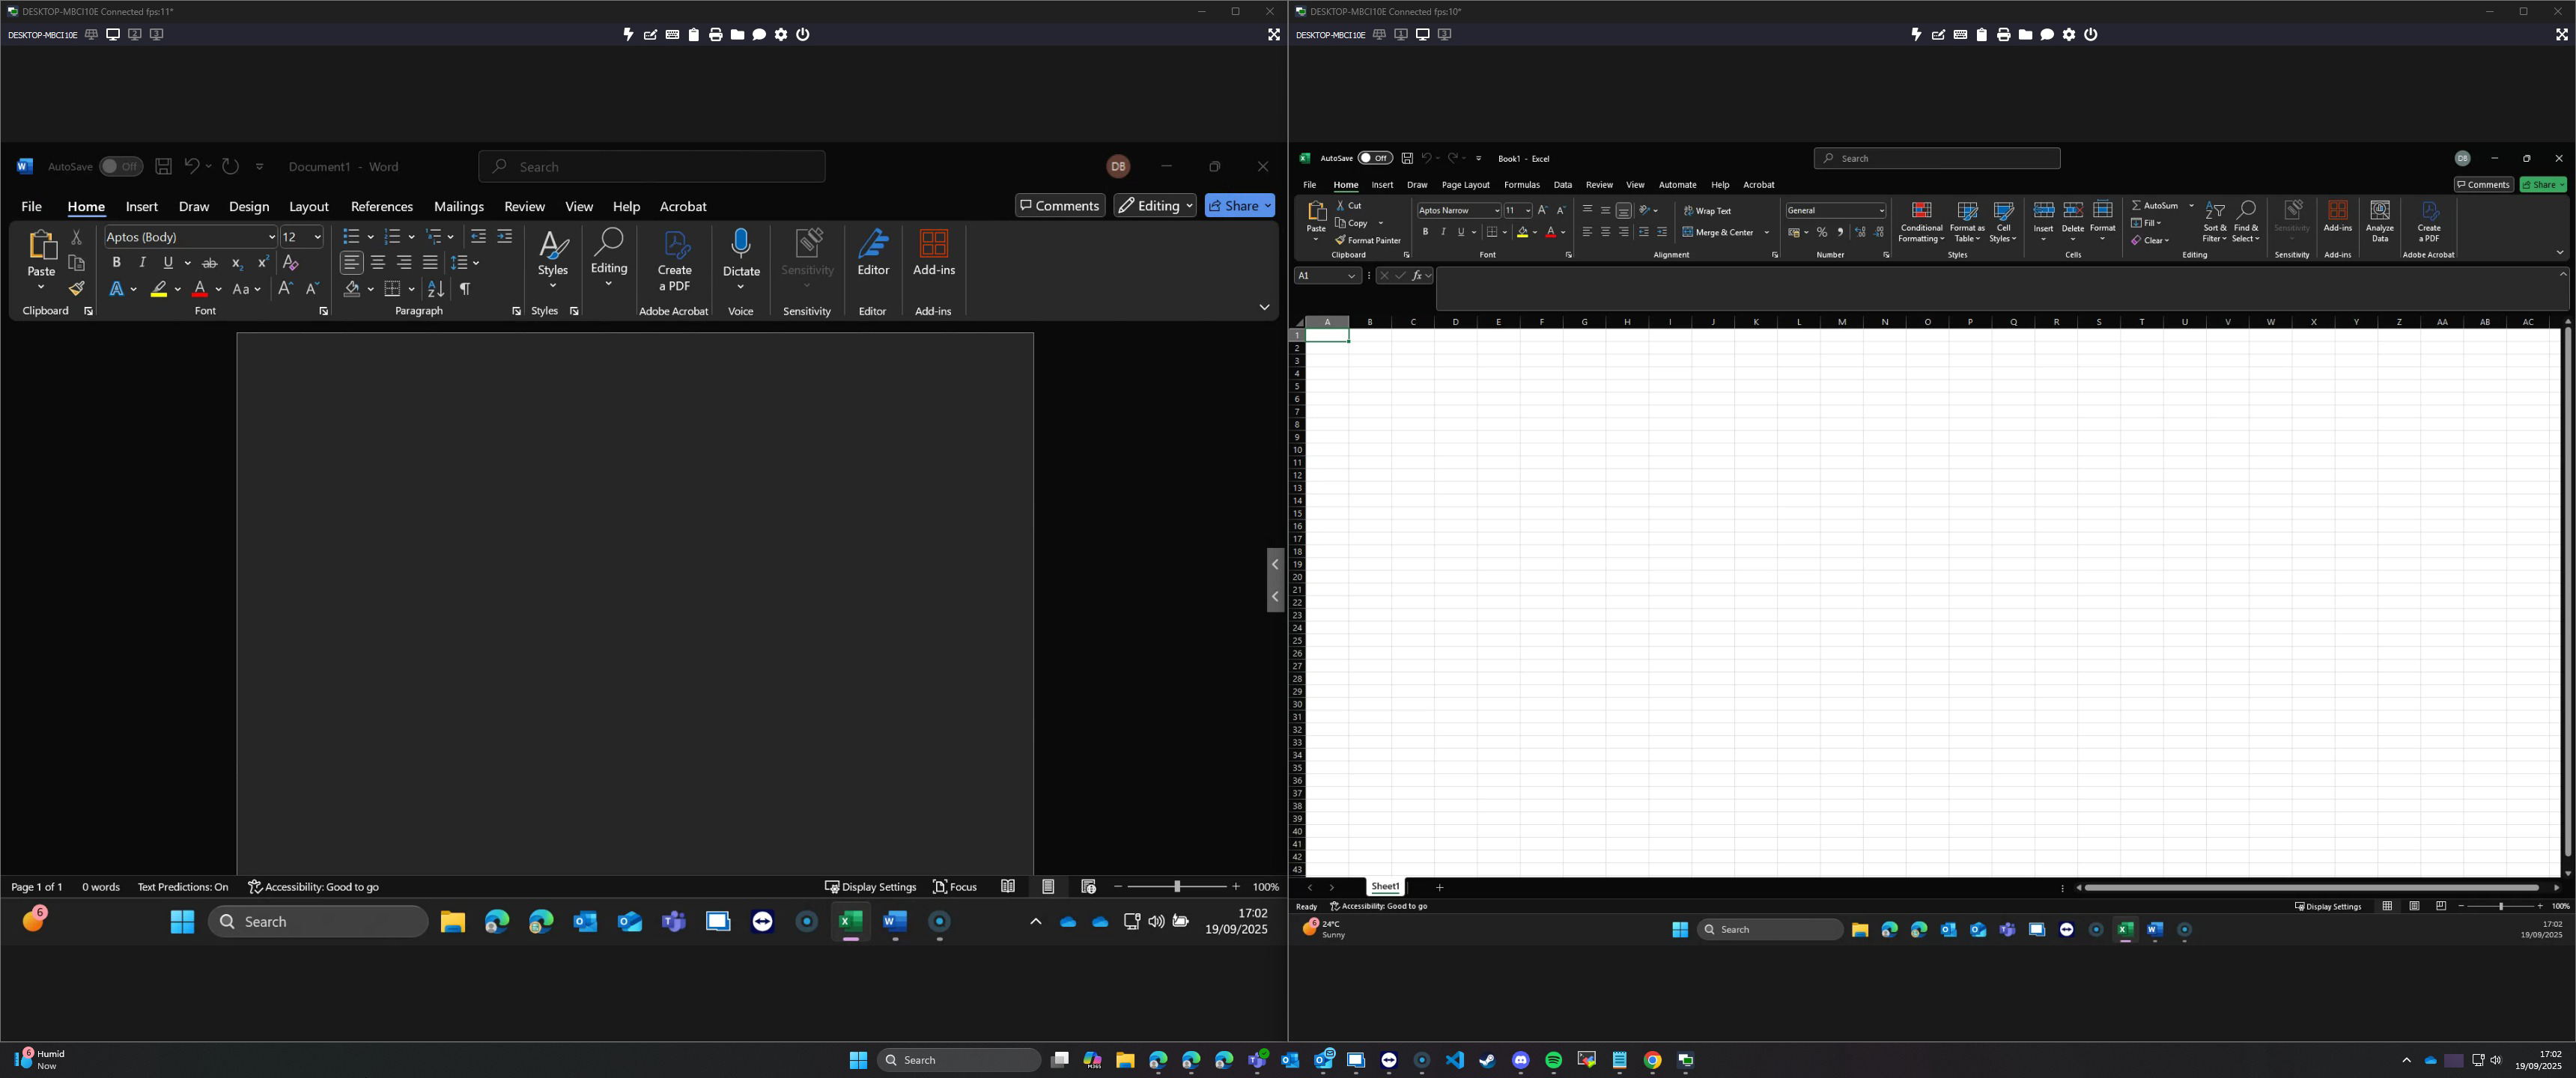The image size is (2576, 1078).
Task: Open the Editing mode dropdown in Word
Action: (x=1155, y=206)
